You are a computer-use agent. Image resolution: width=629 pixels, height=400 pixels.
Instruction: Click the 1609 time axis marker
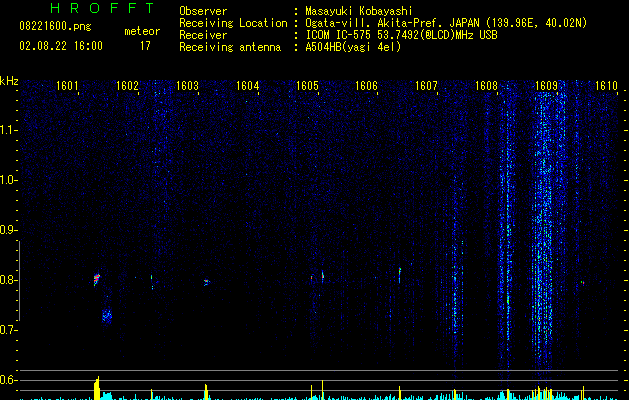click(546, 86)
